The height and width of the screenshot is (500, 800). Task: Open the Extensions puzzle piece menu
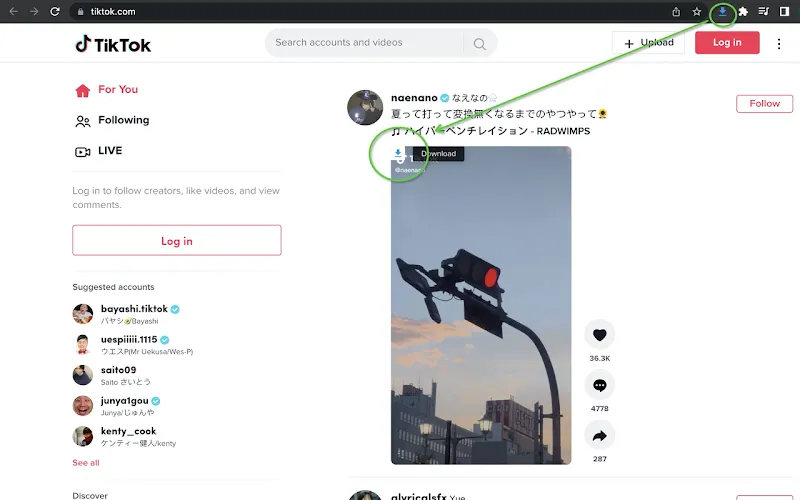click(x=743, y=11)
